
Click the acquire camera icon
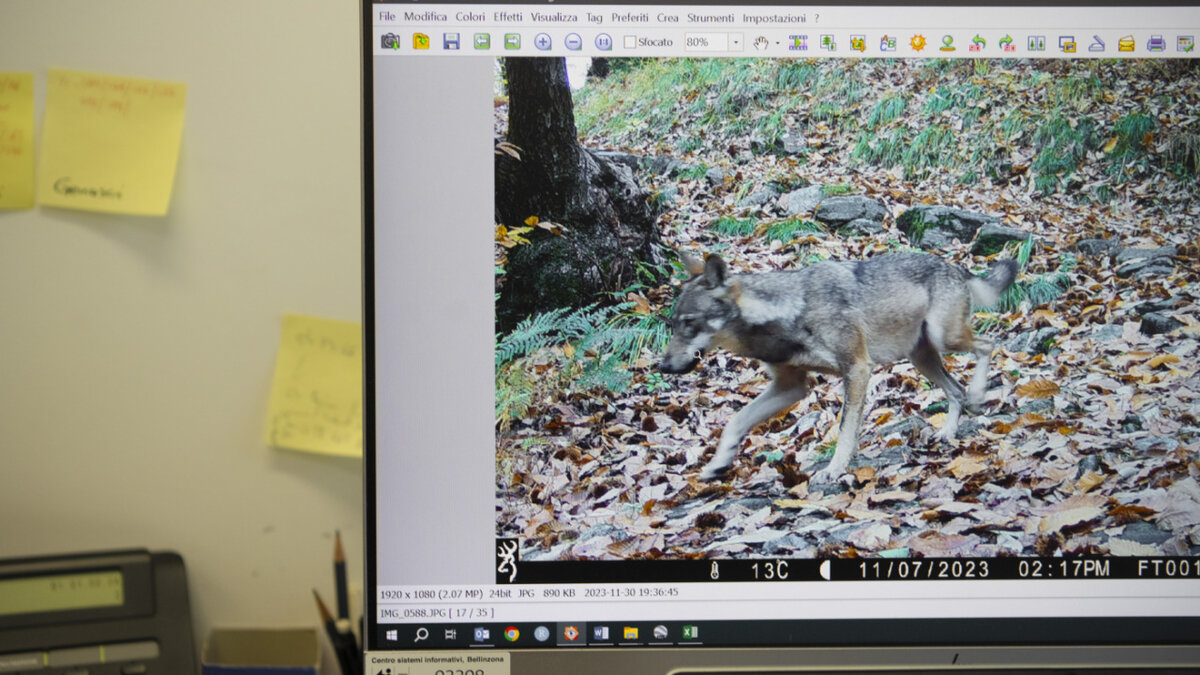[x=390, y=41]
